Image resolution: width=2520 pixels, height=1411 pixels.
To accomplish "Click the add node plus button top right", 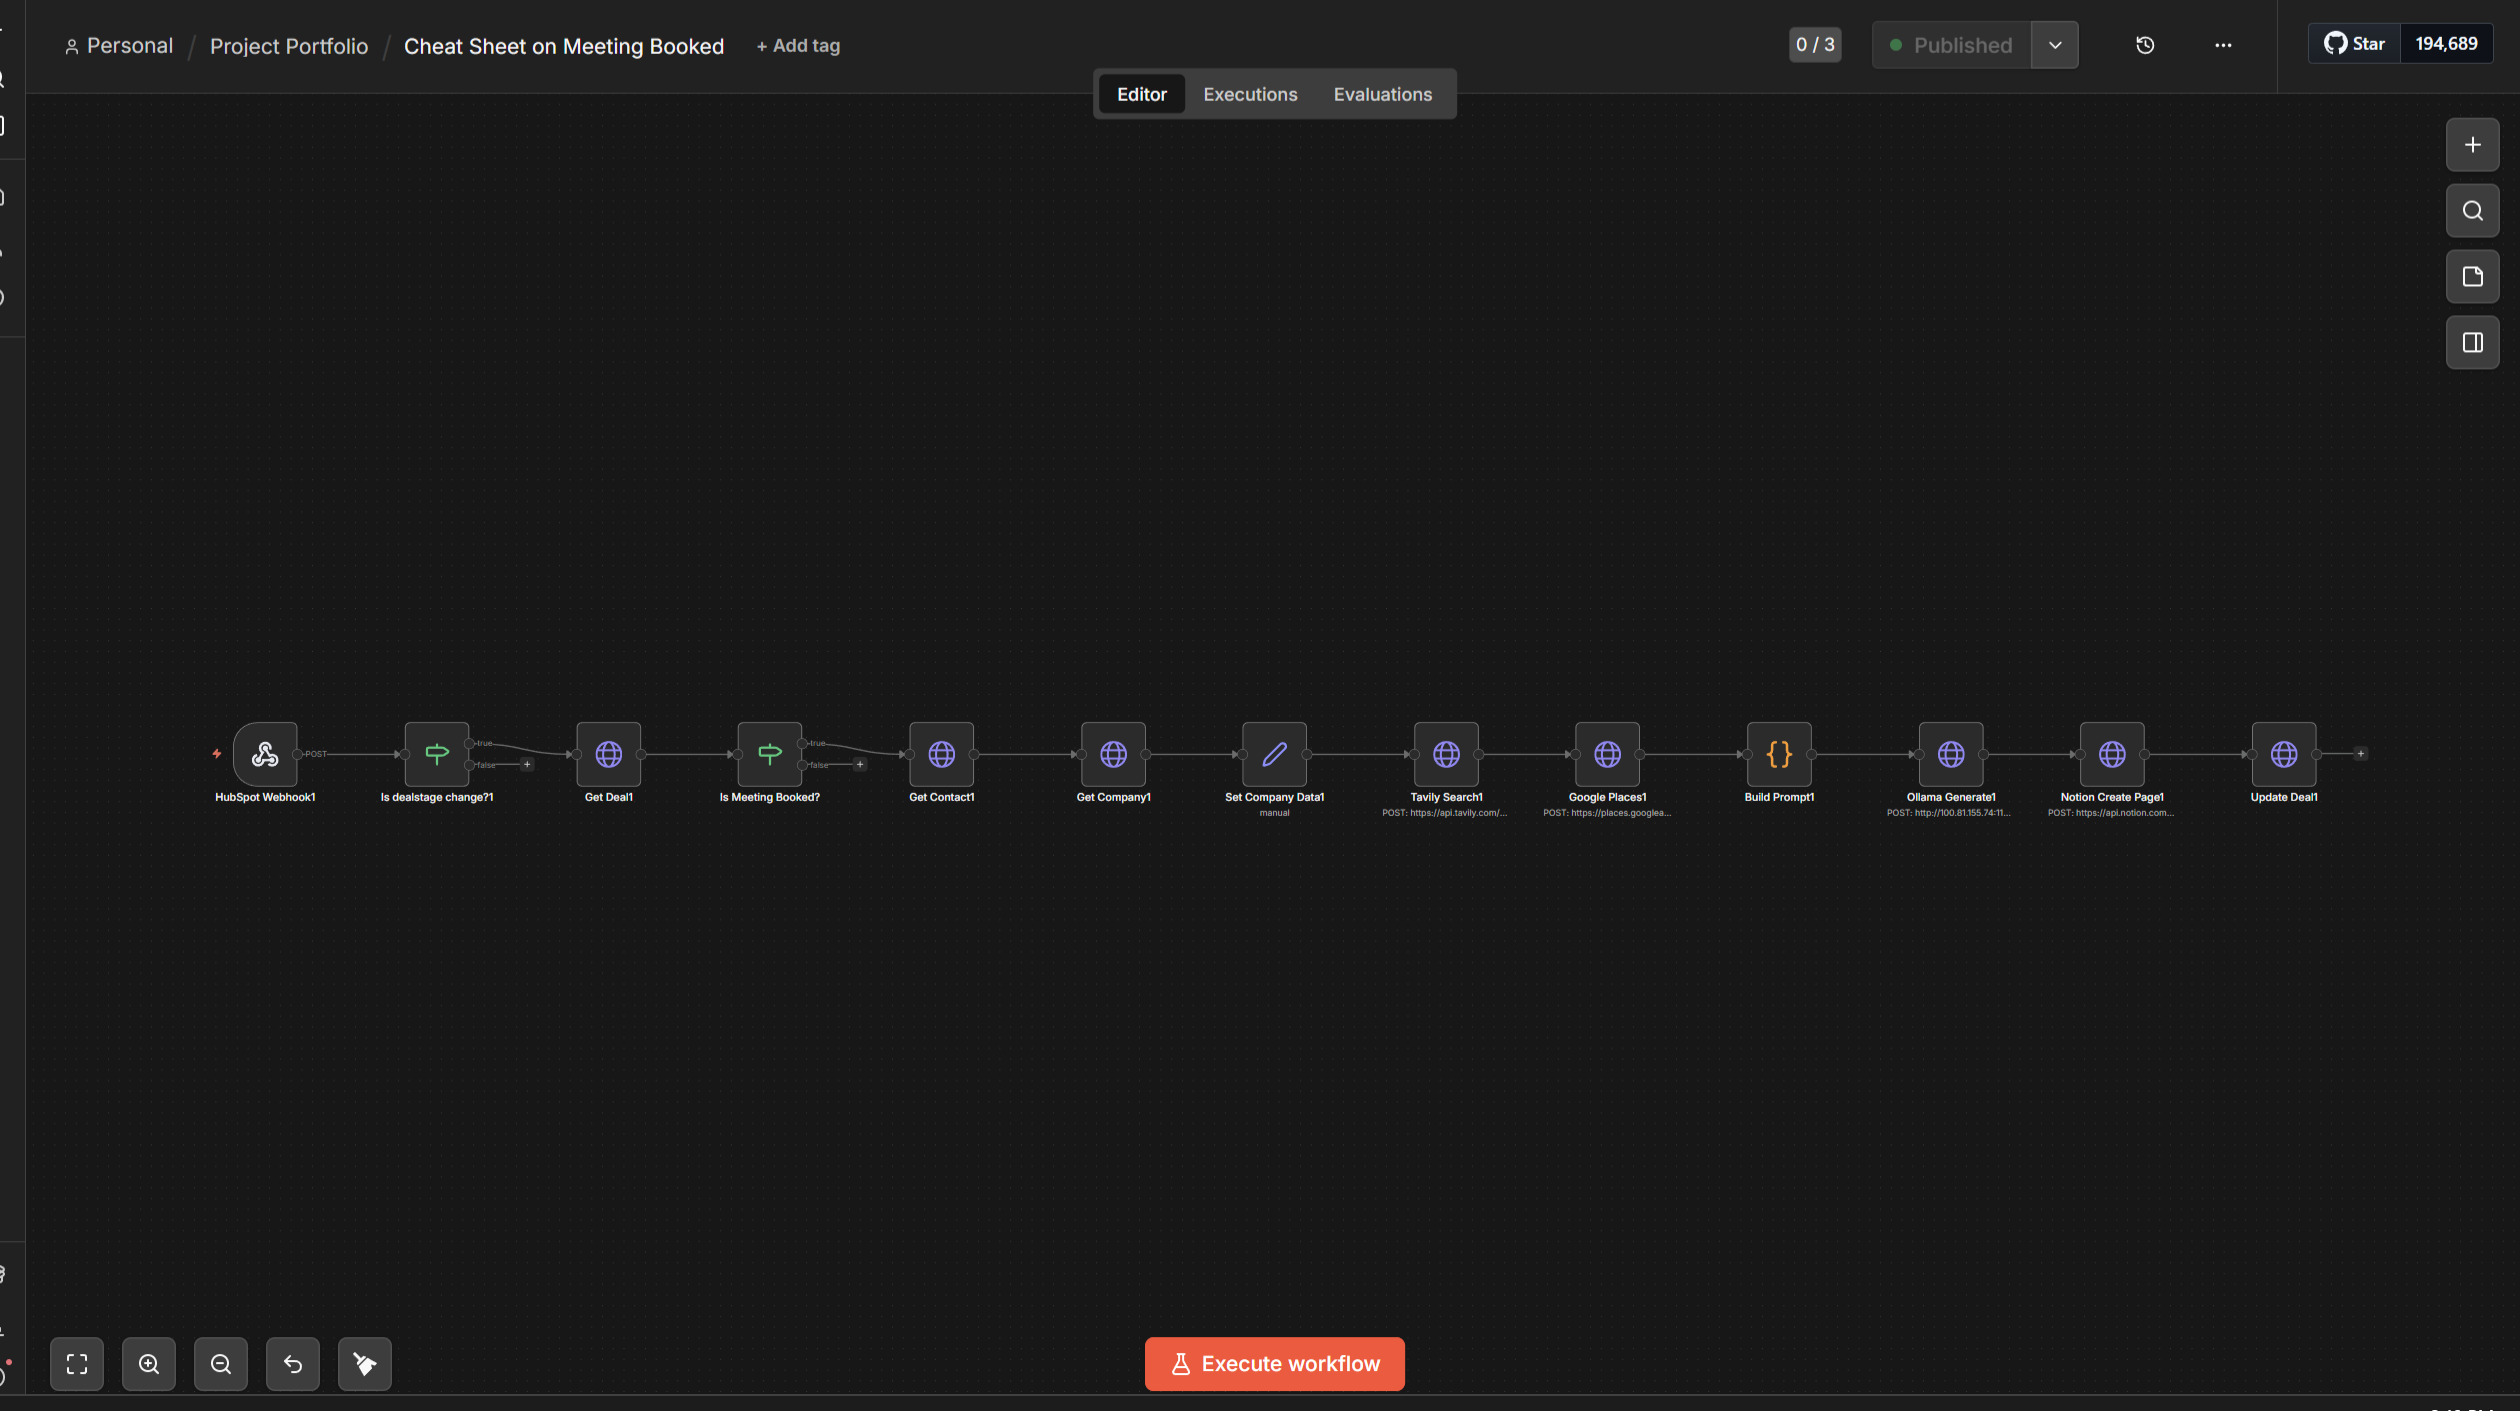I will click(x=2473, y=145).
